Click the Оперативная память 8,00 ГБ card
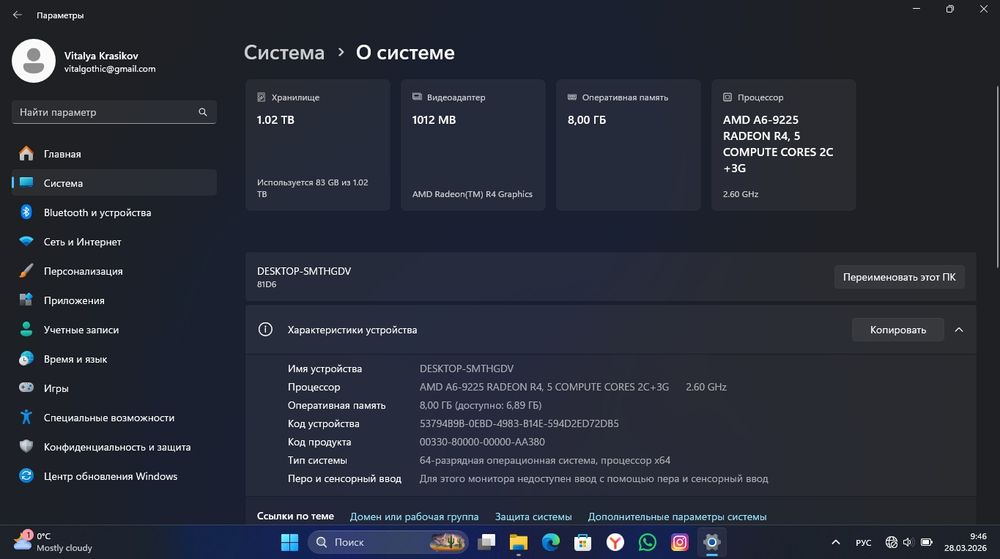 click(x=628, y=145)
